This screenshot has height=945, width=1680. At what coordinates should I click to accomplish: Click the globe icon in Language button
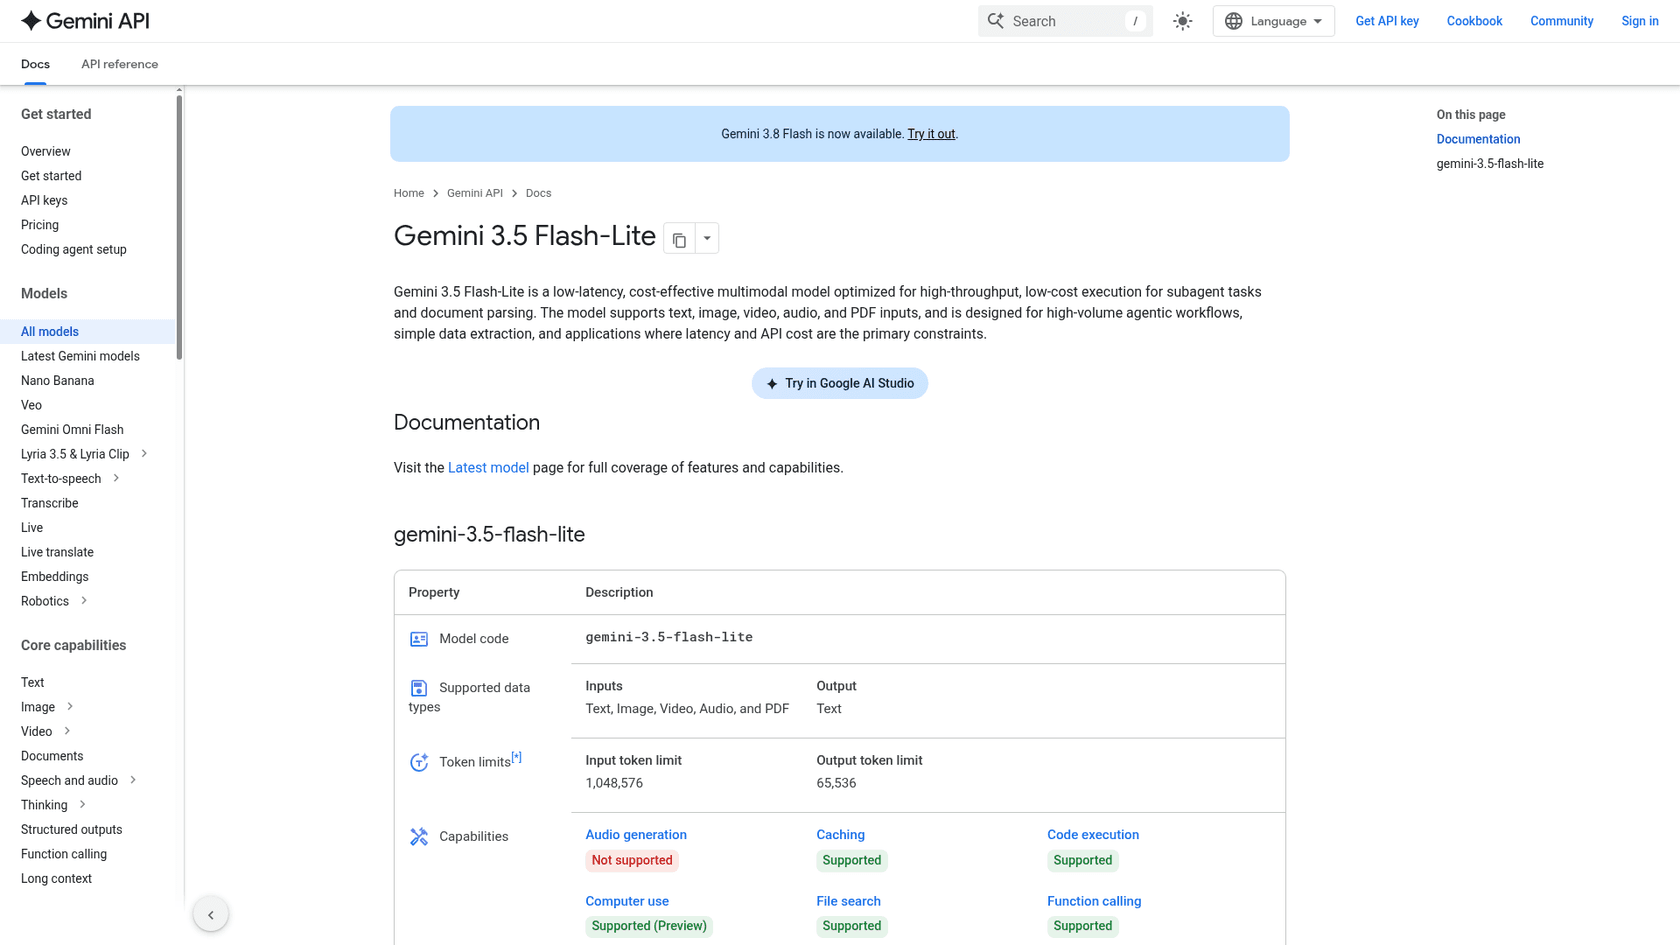click(x=1233, y=21)
